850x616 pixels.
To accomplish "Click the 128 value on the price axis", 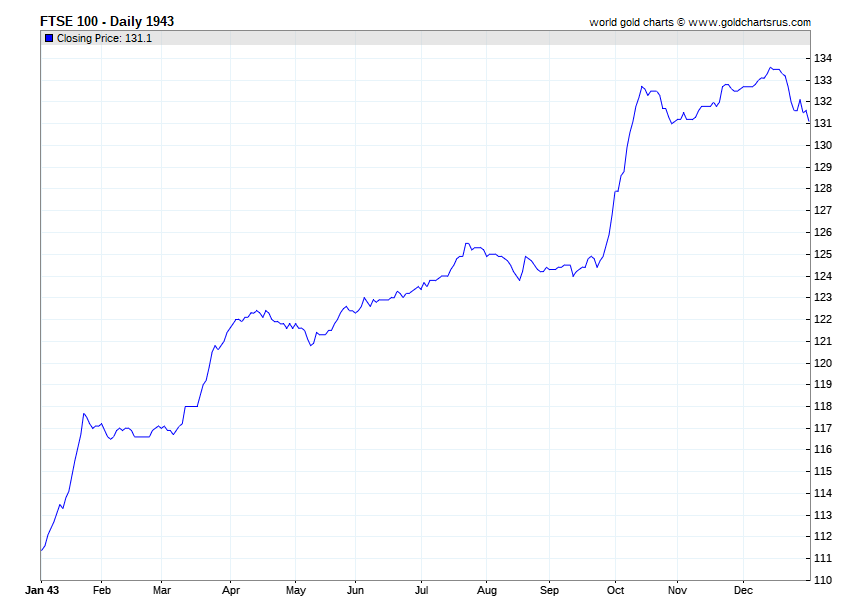I will coord(823,188).
